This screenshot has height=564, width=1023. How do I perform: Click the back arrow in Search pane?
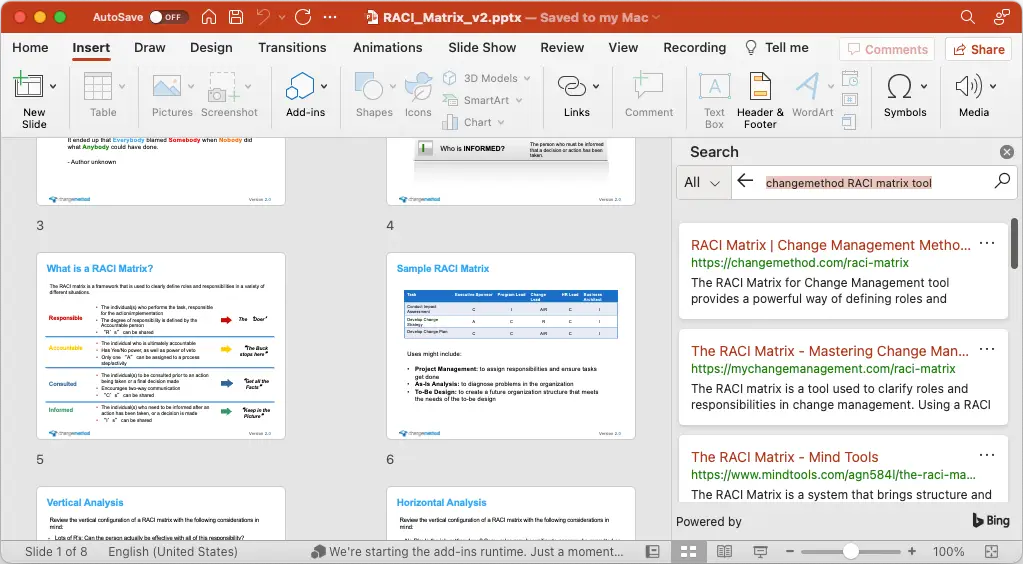745,181
